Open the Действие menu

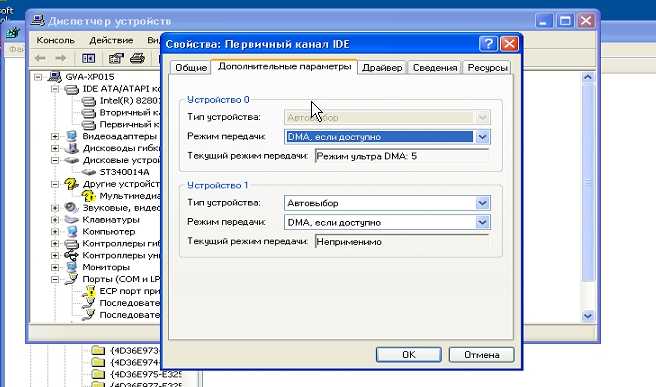(111, 40)
